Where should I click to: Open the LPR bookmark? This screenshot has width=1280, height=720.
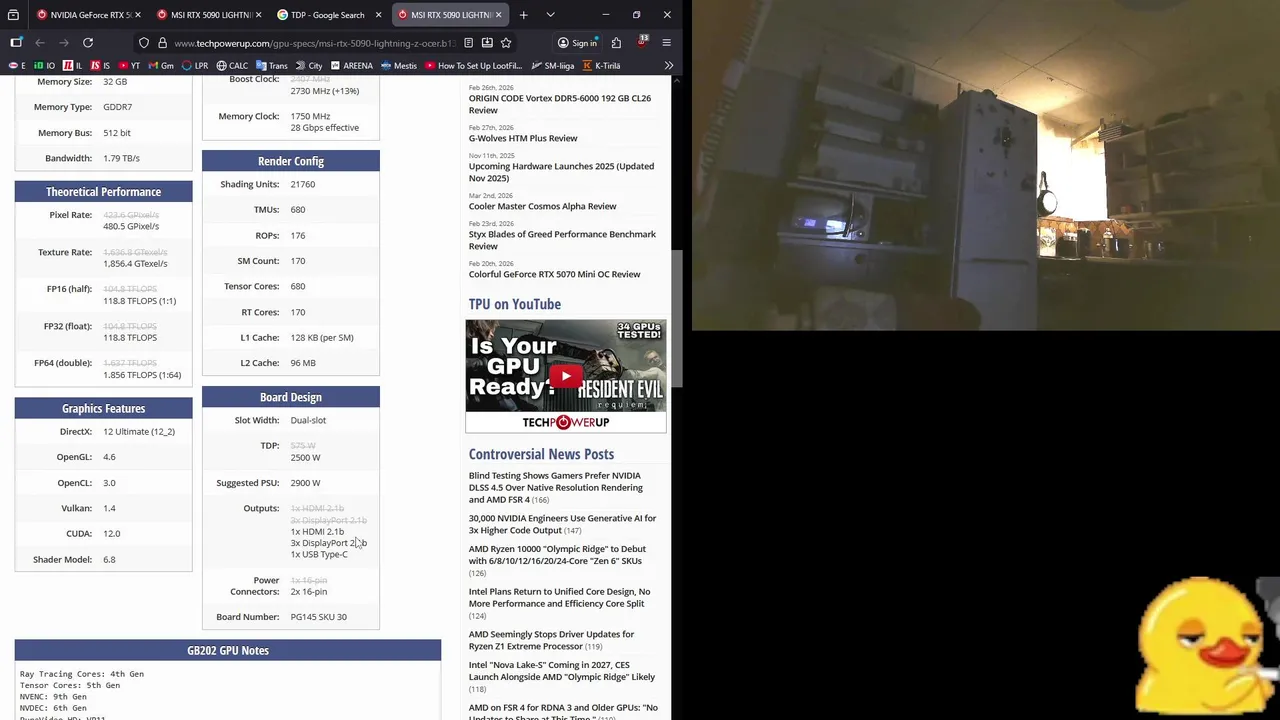coord(195,66)
